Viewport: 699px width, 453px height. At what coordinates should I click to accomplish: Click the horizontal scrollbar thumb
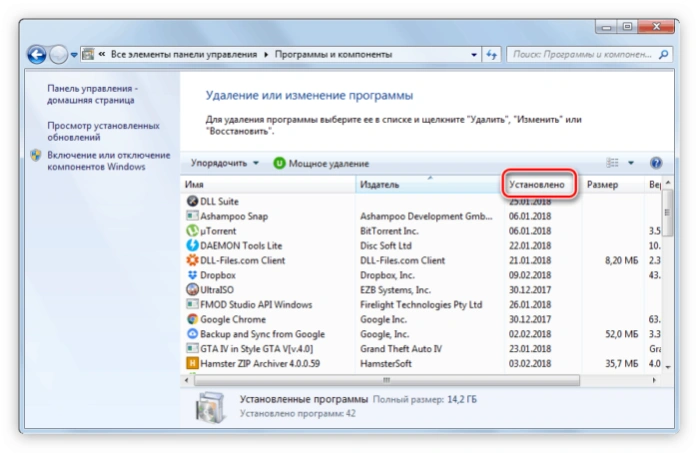(x=387, y=380)
